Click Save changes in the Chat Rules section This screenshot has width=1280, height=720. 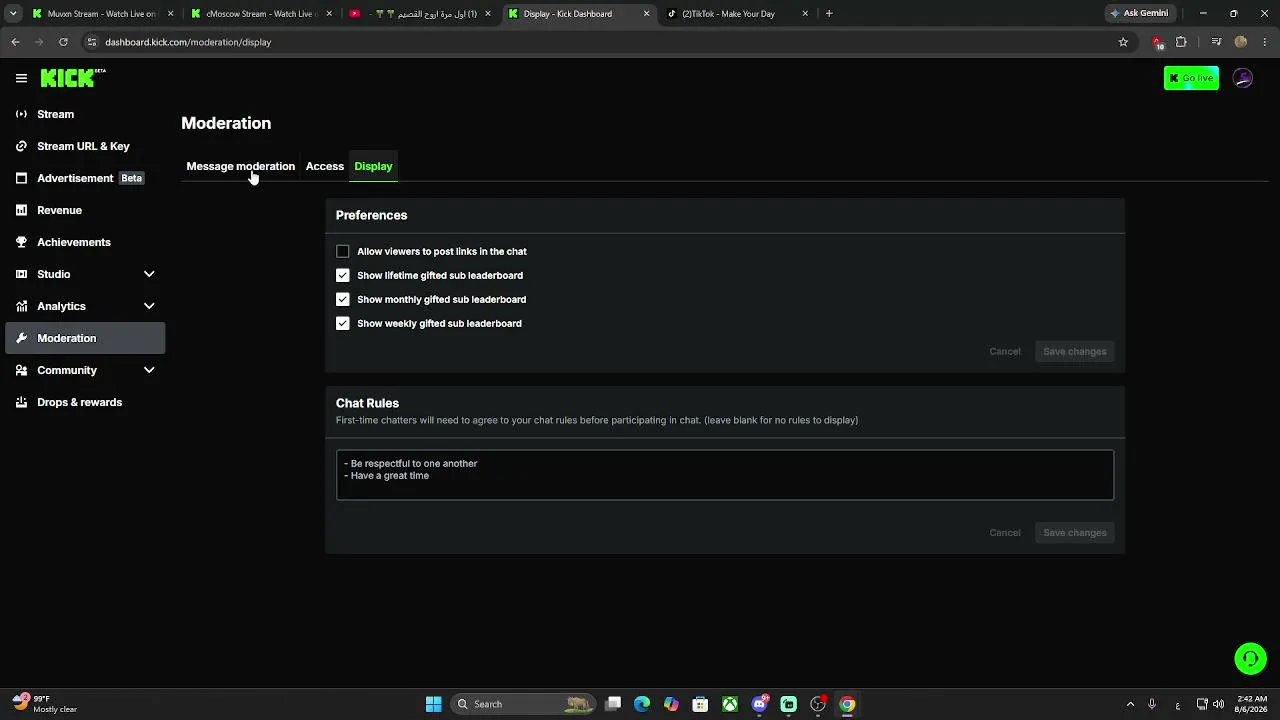(x=1075, y=532)
